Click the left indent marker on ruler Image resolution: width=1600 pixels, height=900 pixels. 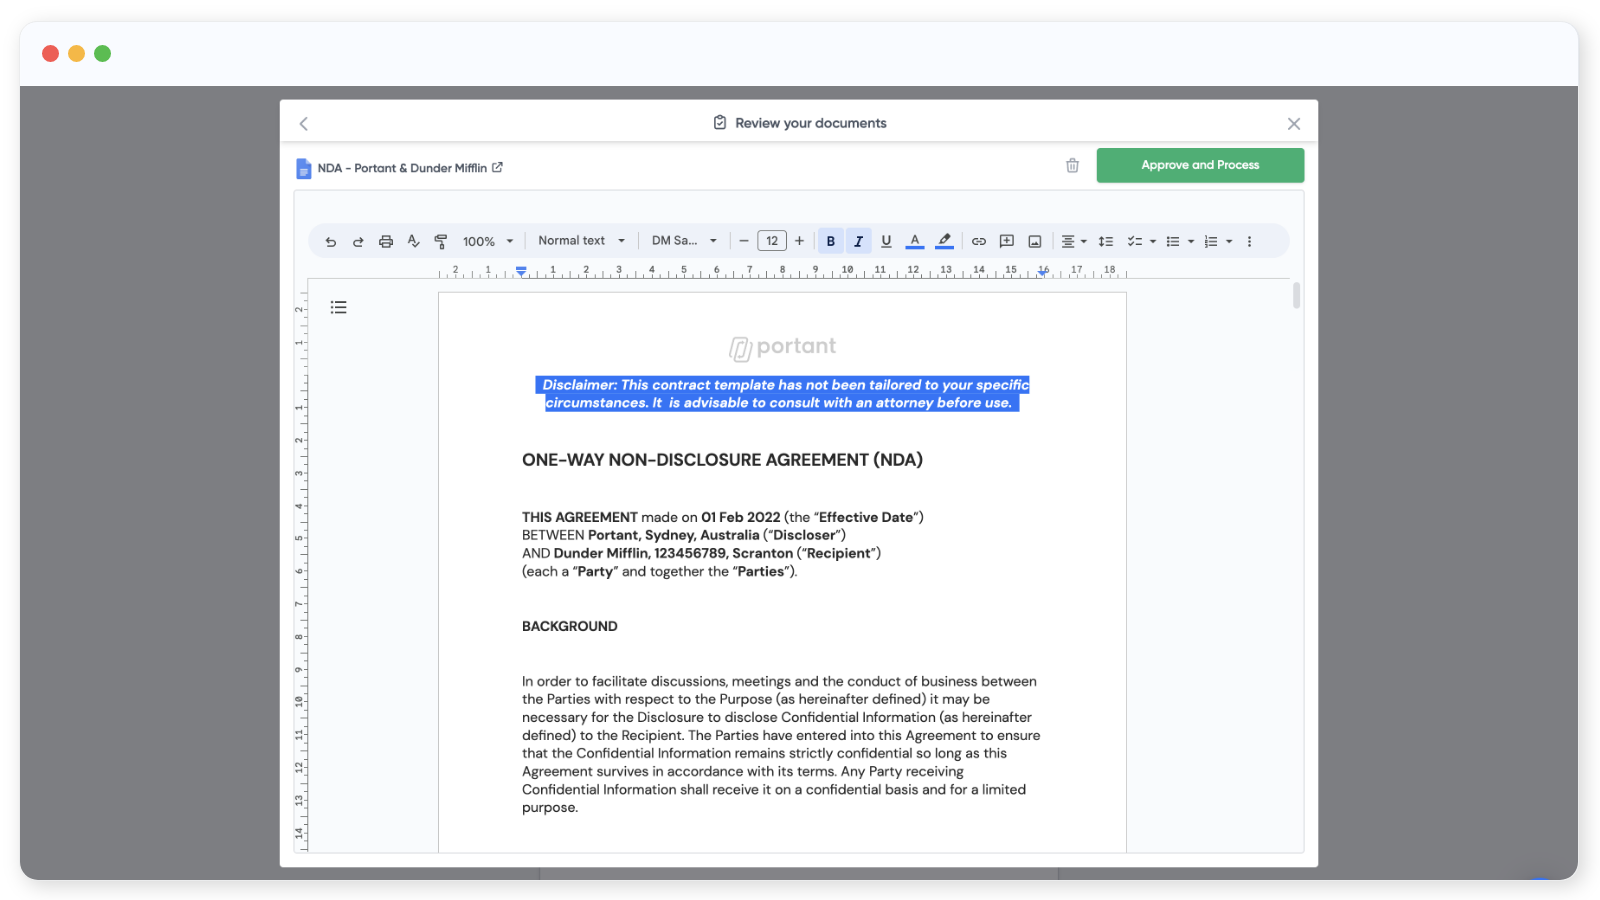click(521, 271)
